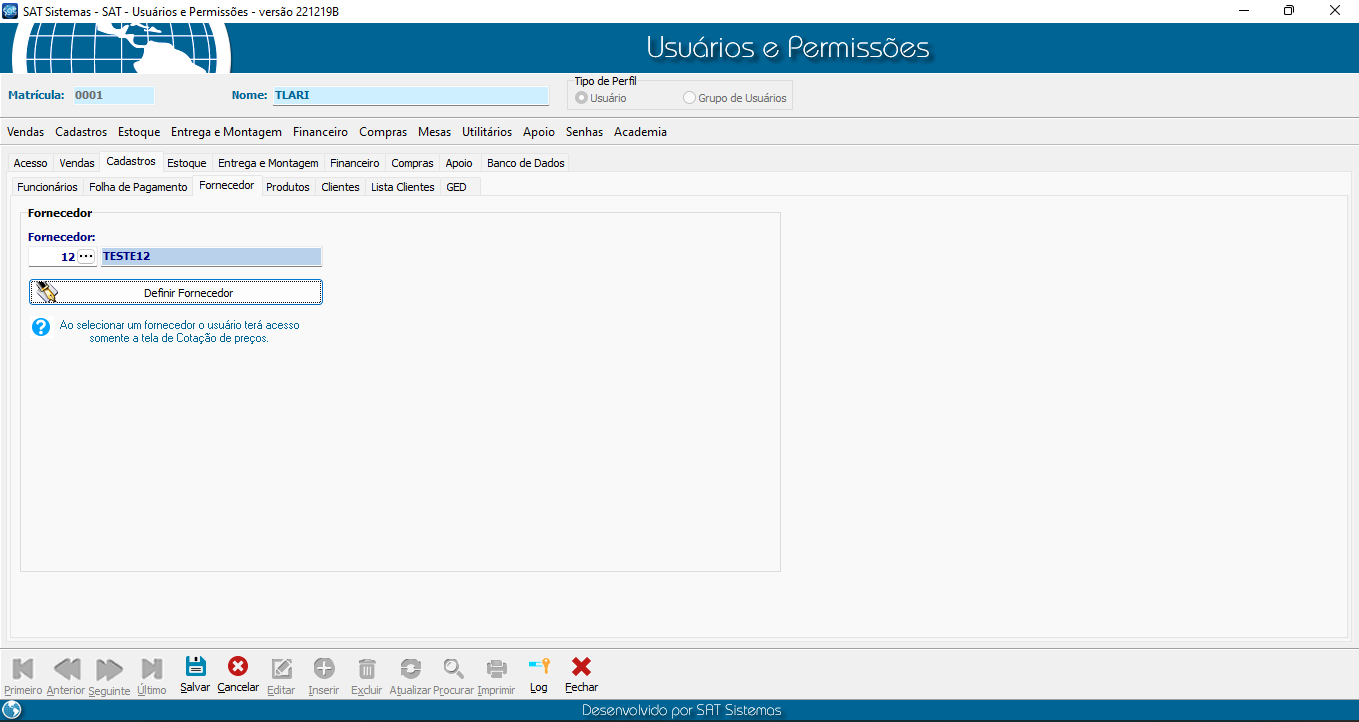Image resolution: width=1359 pixels, height=722 pixels.
Task: Click the Cancelar red X icon
Action: (x=238, y=668)
